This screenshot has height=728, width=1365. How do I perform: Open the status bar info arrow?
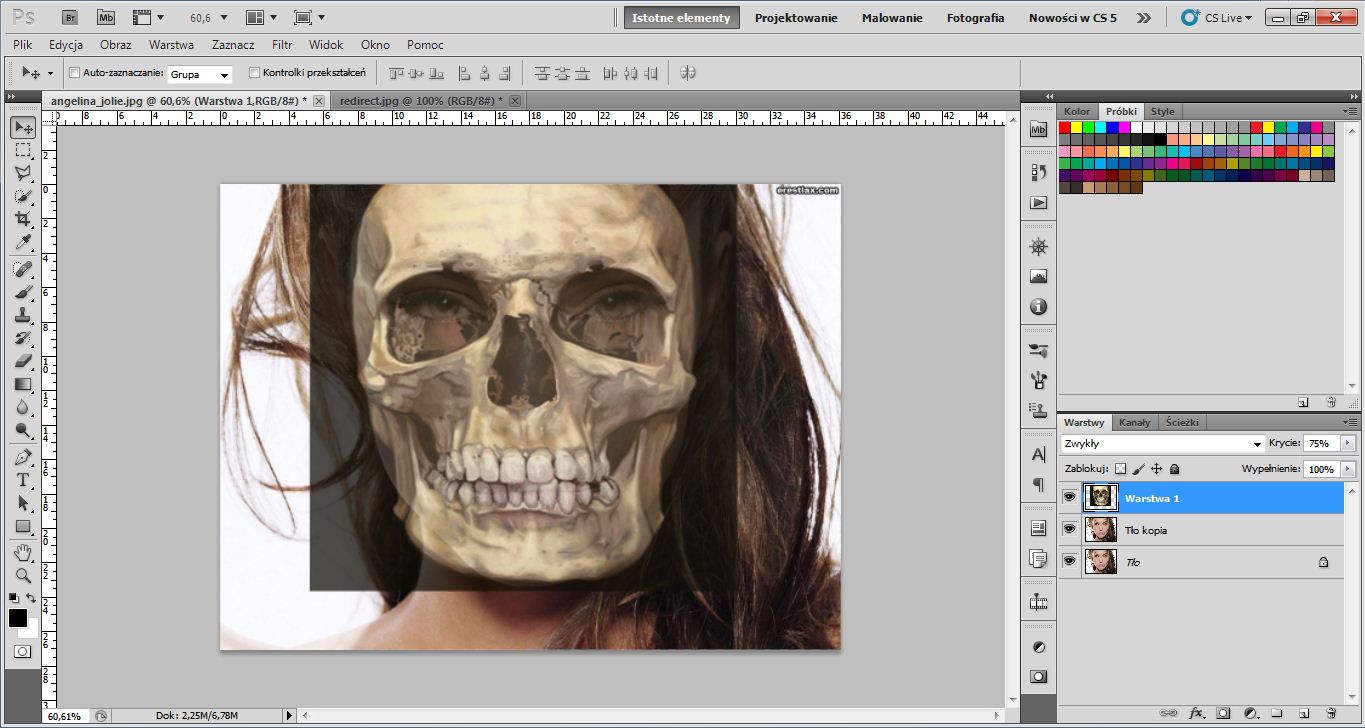290,715
